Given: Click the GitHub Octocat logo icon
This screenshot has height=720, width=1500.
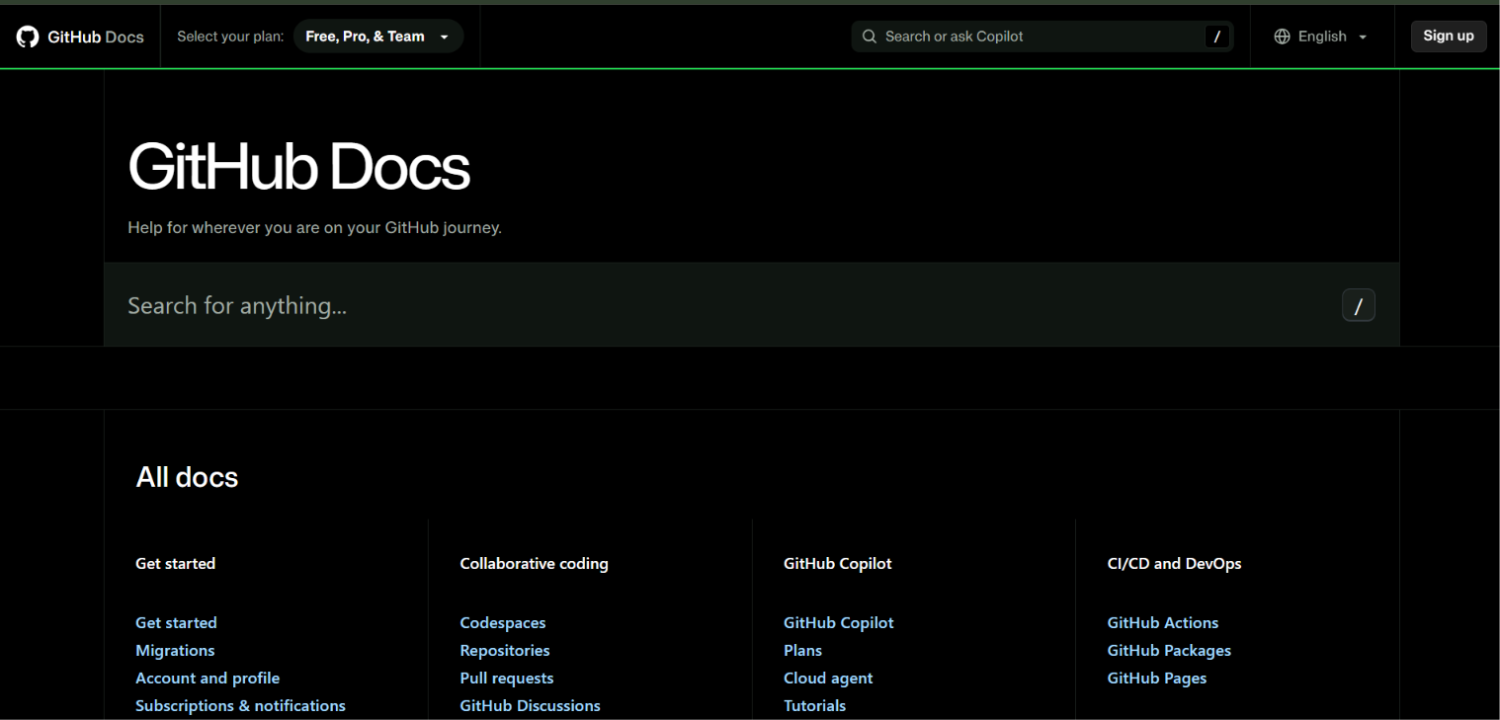Looking at the screenshot, I should [x=27, y=37].
